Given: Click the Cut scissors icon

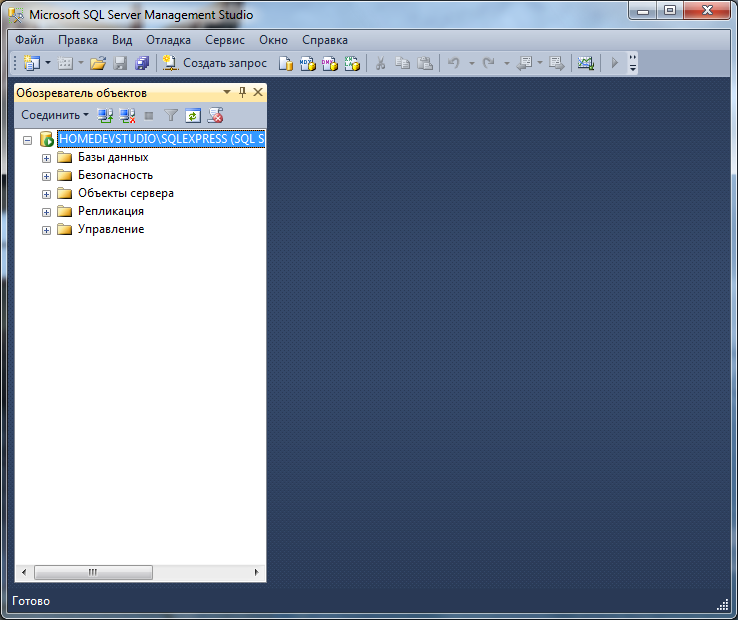Looking at the screenshot, I should coord(380,63).
